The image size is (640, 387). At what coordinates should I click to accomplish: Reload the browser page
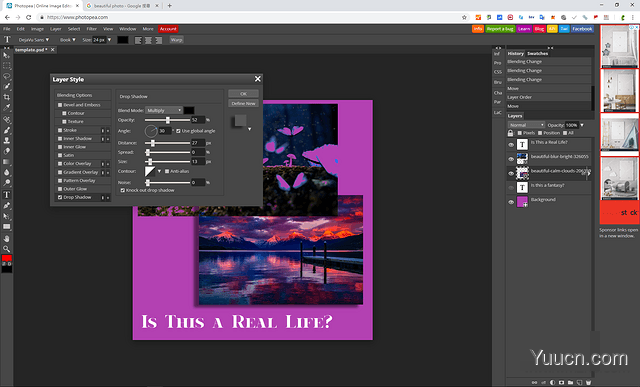coord(29,18)
